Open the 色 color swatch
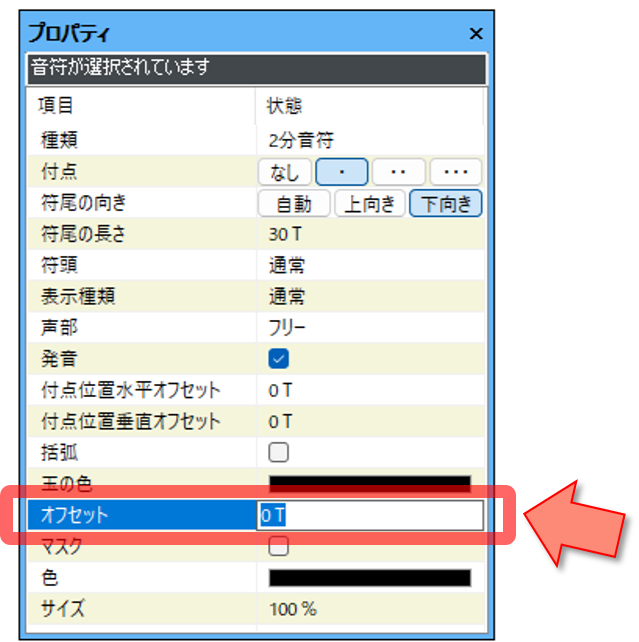This screenshot has width=639, height=642. [370, 578]
